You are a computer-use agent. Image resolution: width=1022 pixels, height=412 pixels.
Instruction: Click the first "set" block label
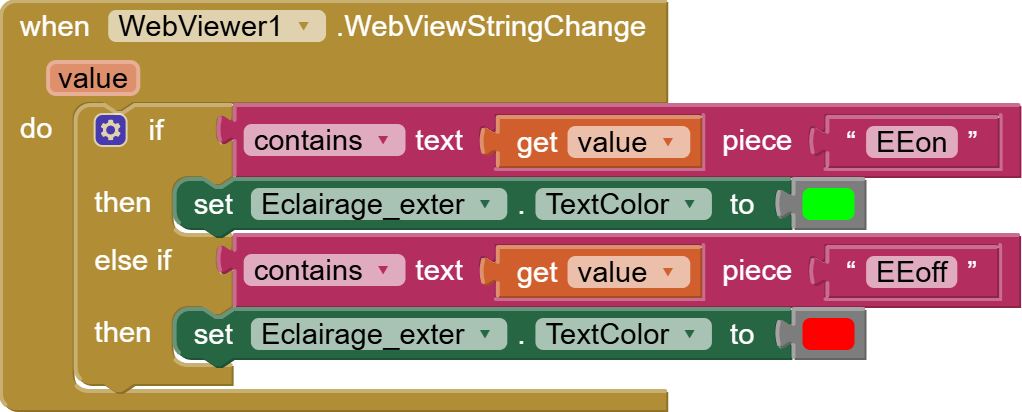(x=213, y=205)
